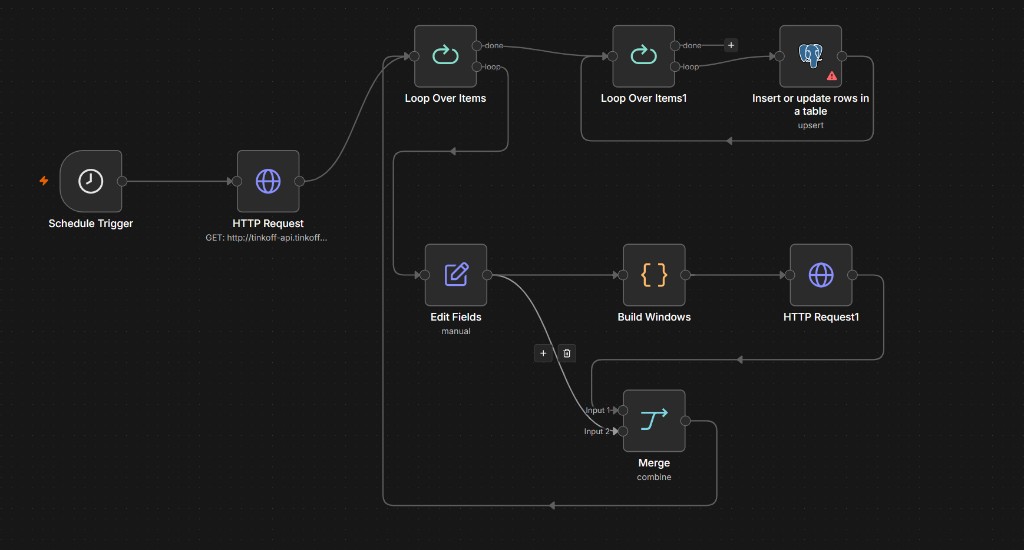
Task: Click the Loop Over Items1 loop output connector
Action: click(x=675, y=67)
